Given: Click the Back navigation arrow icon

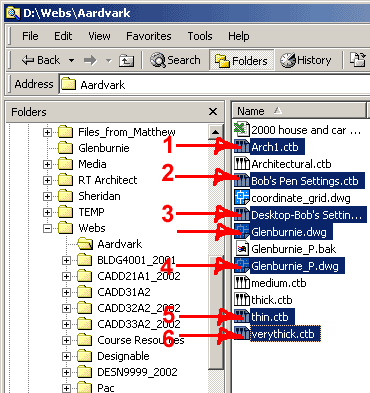Looking at the screenshot, I should tap(28, 60).
